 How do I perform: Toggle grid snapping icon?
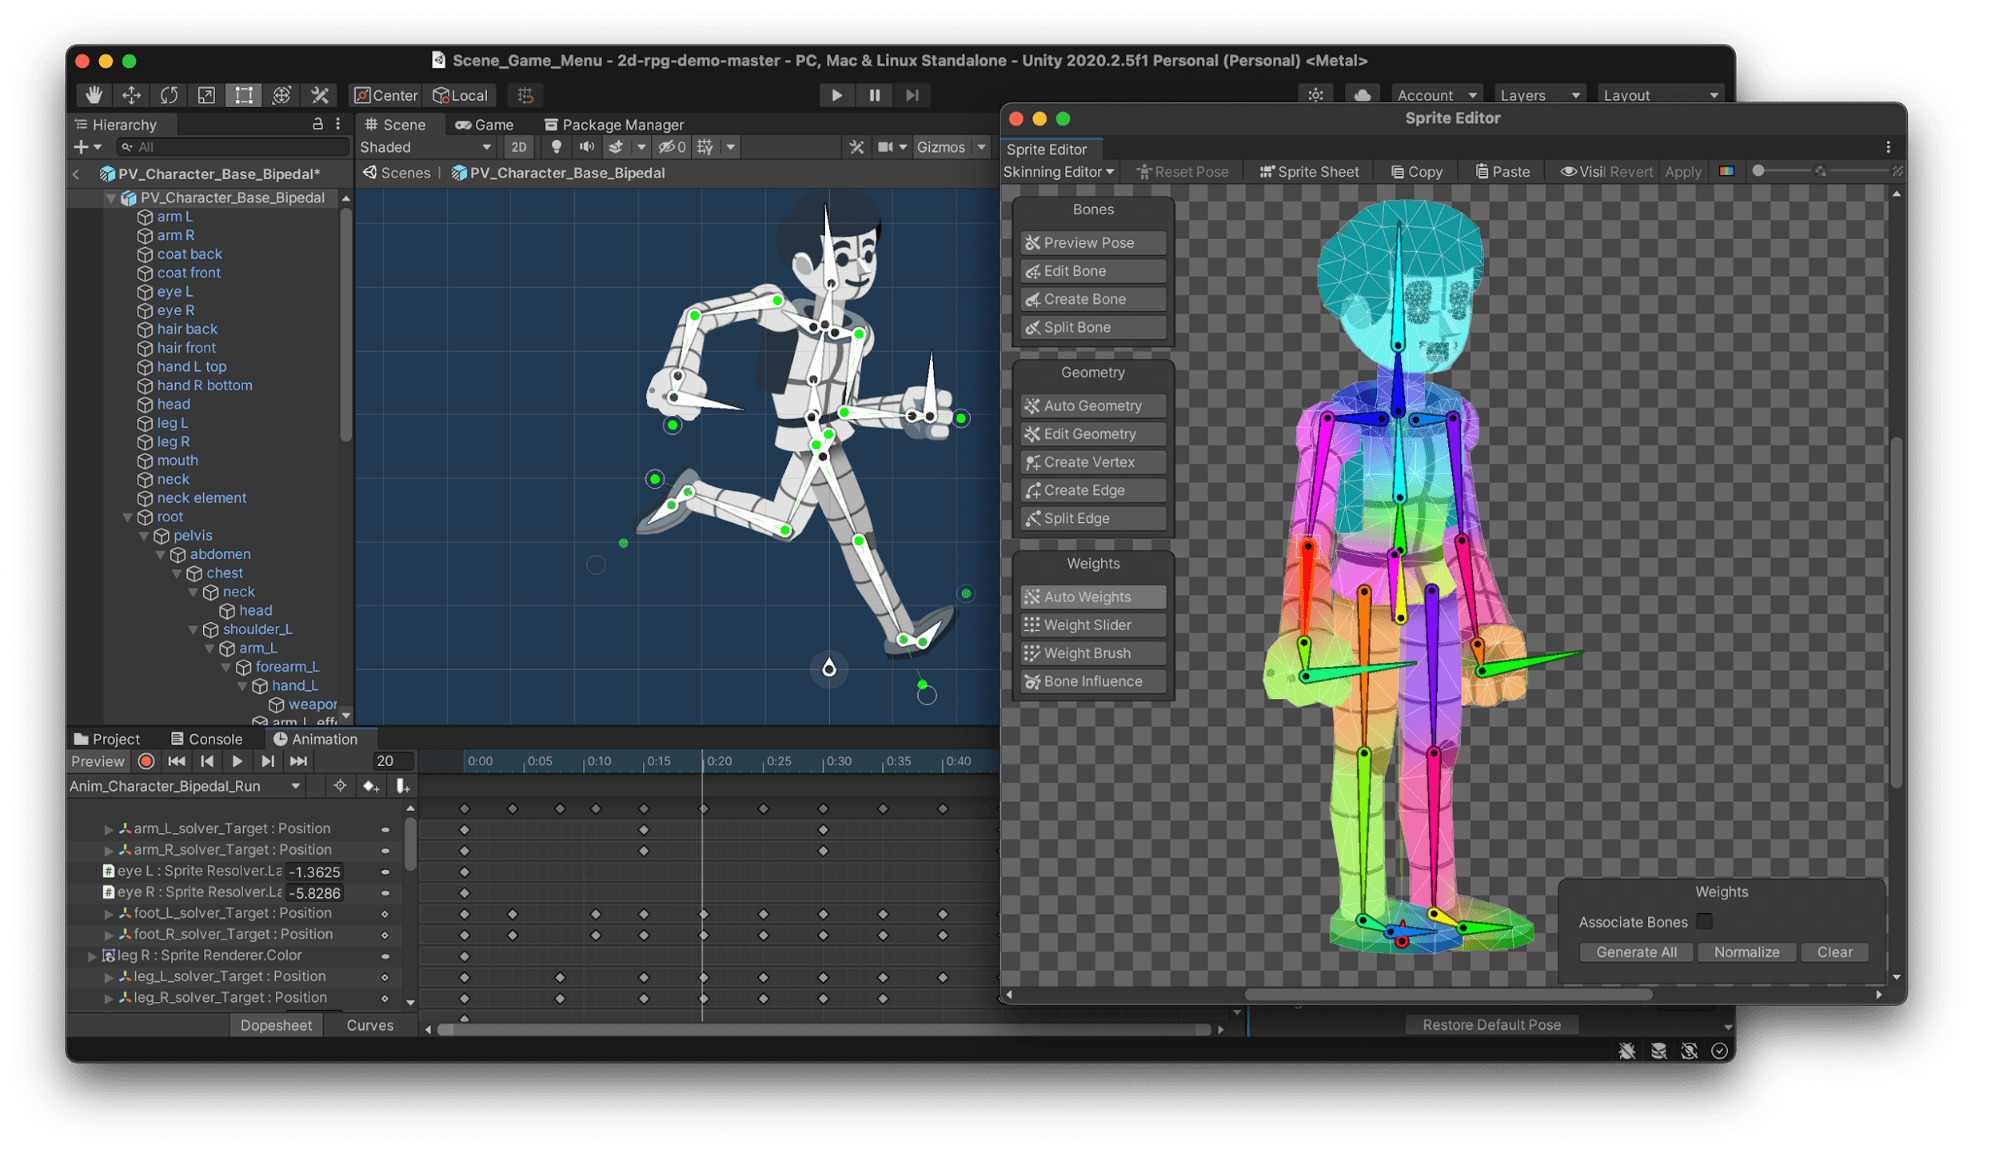[x=525, y=95]
